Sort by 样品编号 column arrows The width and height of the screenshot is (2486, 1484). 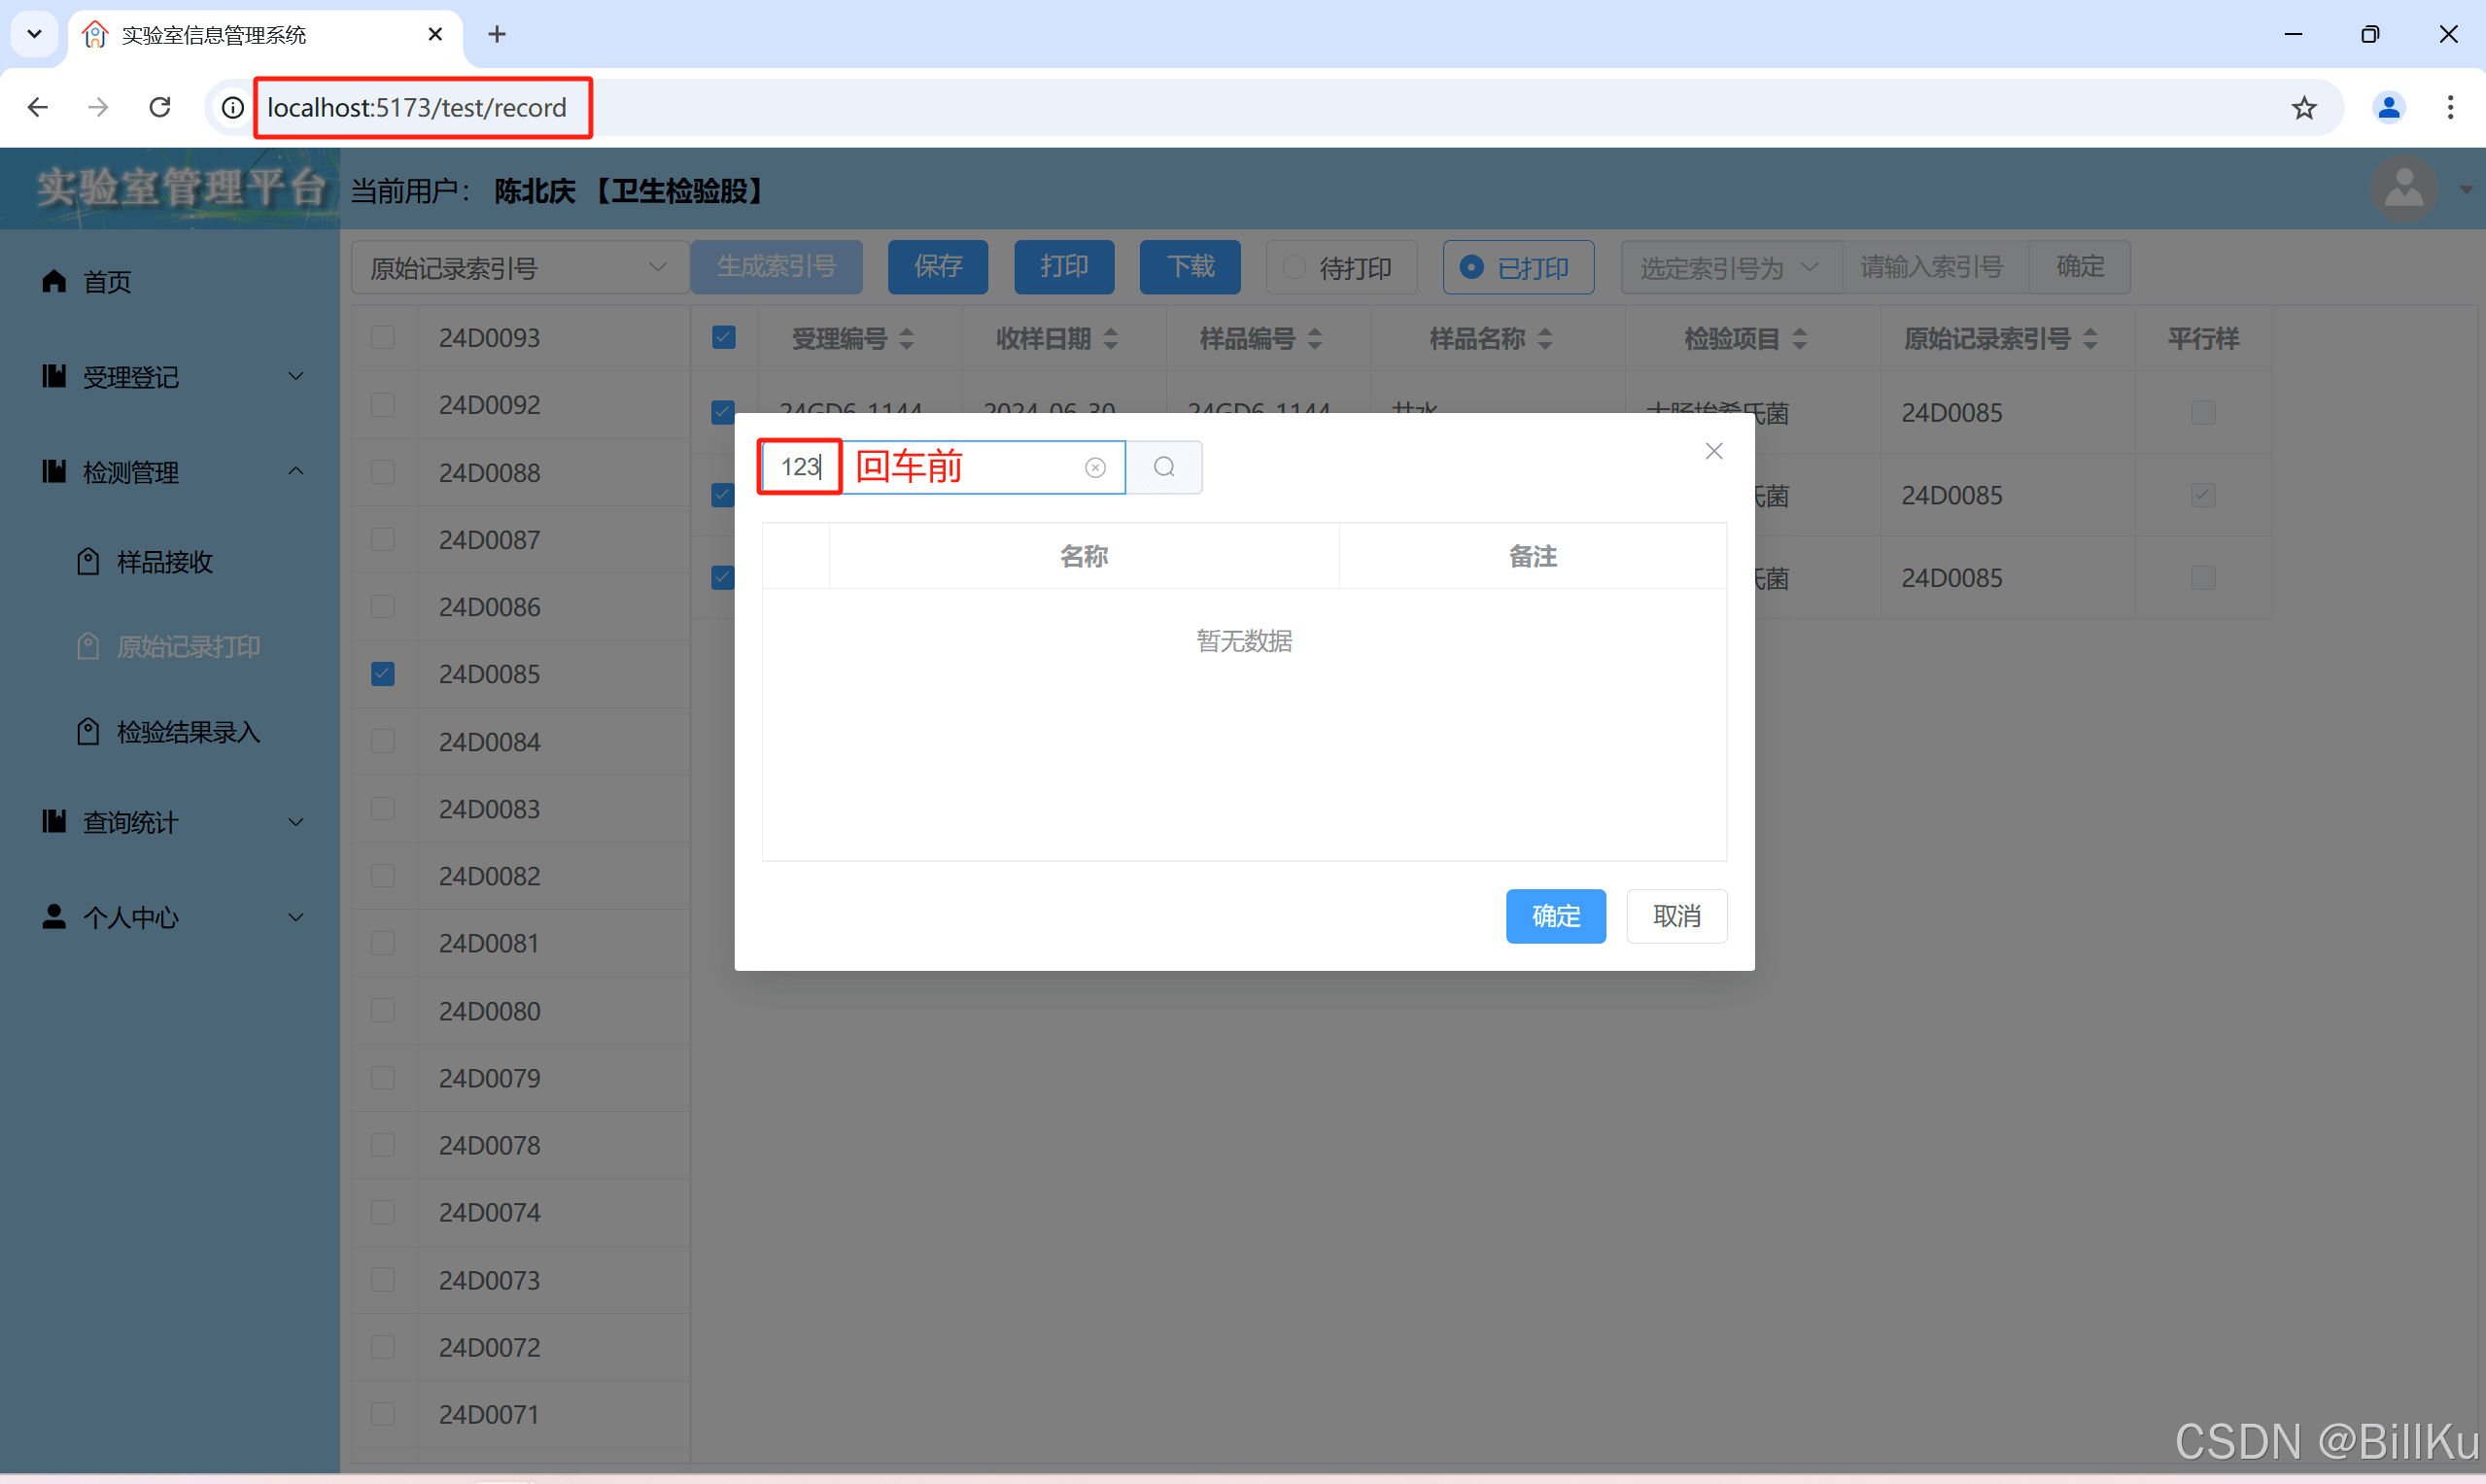pos(1315,339)
